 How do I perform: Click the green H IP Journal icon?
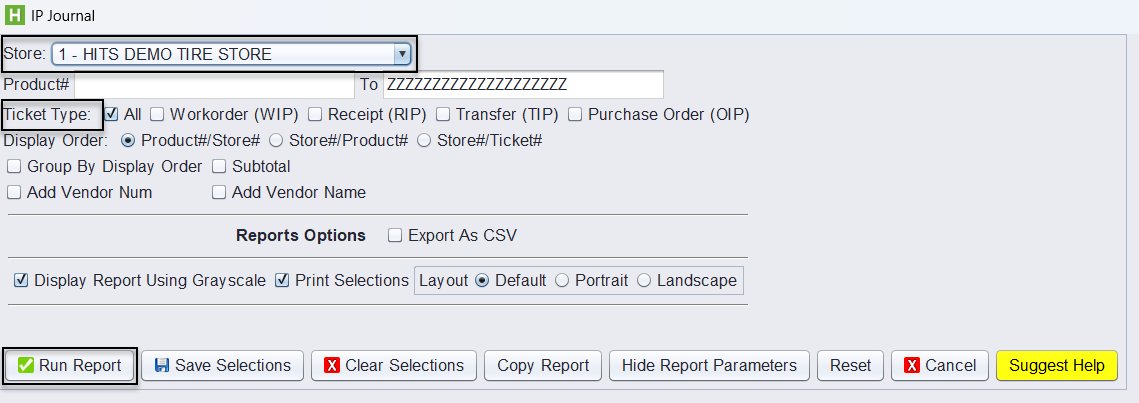[x=15, y=16]
